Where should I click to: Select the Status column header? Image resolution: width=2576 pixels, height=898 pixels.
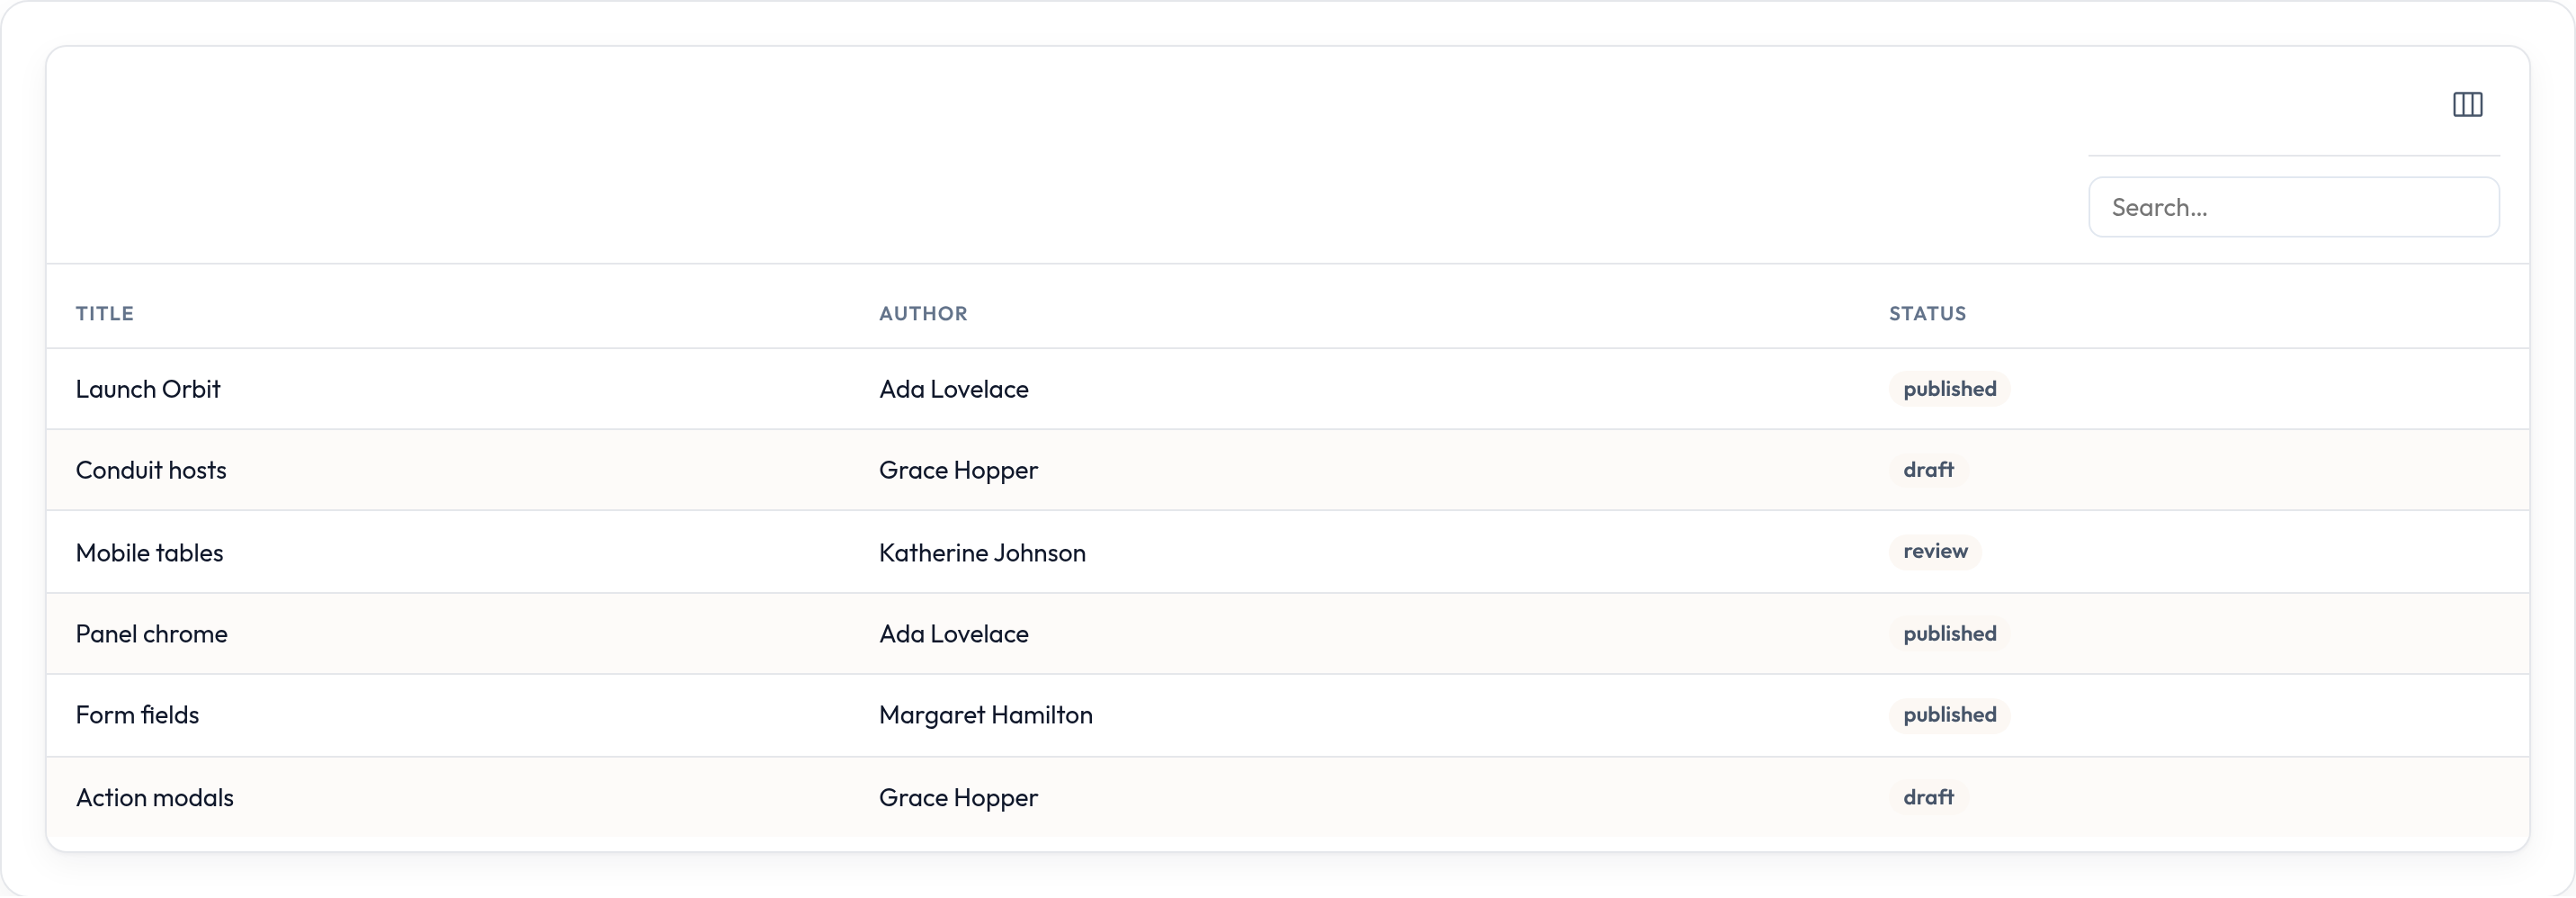pyautogui.click(x=1927, y=313)
